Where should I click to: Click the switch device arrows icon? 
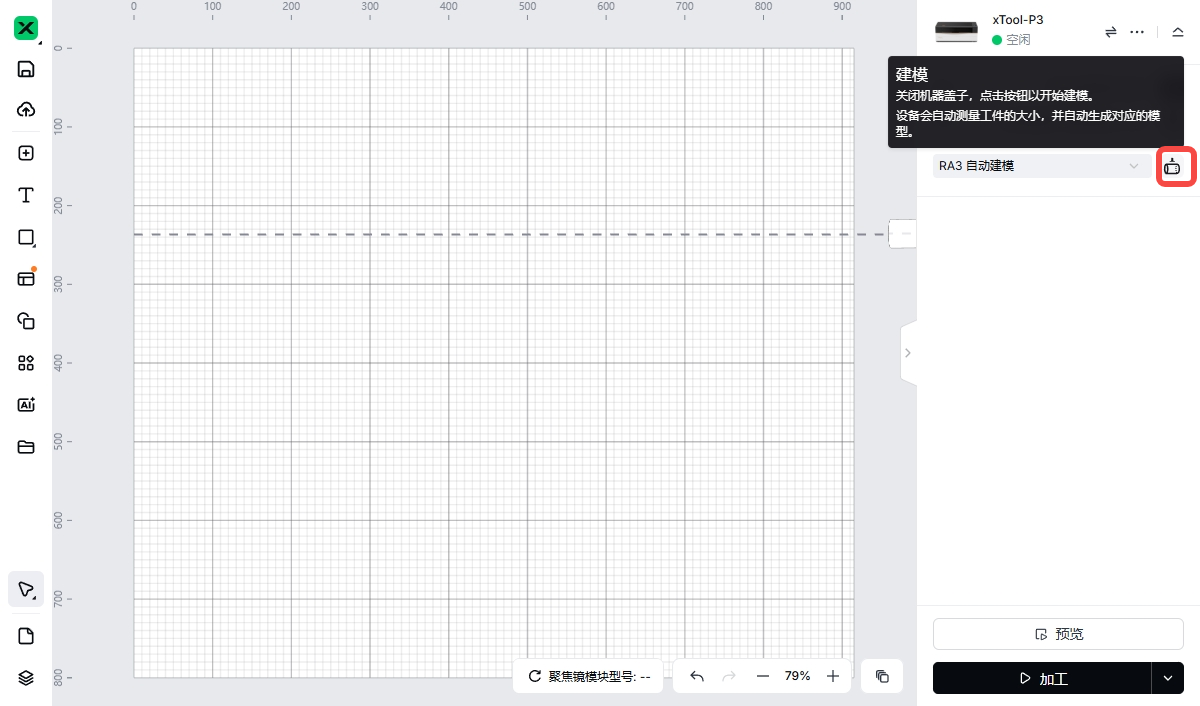tap(1110, 32)
